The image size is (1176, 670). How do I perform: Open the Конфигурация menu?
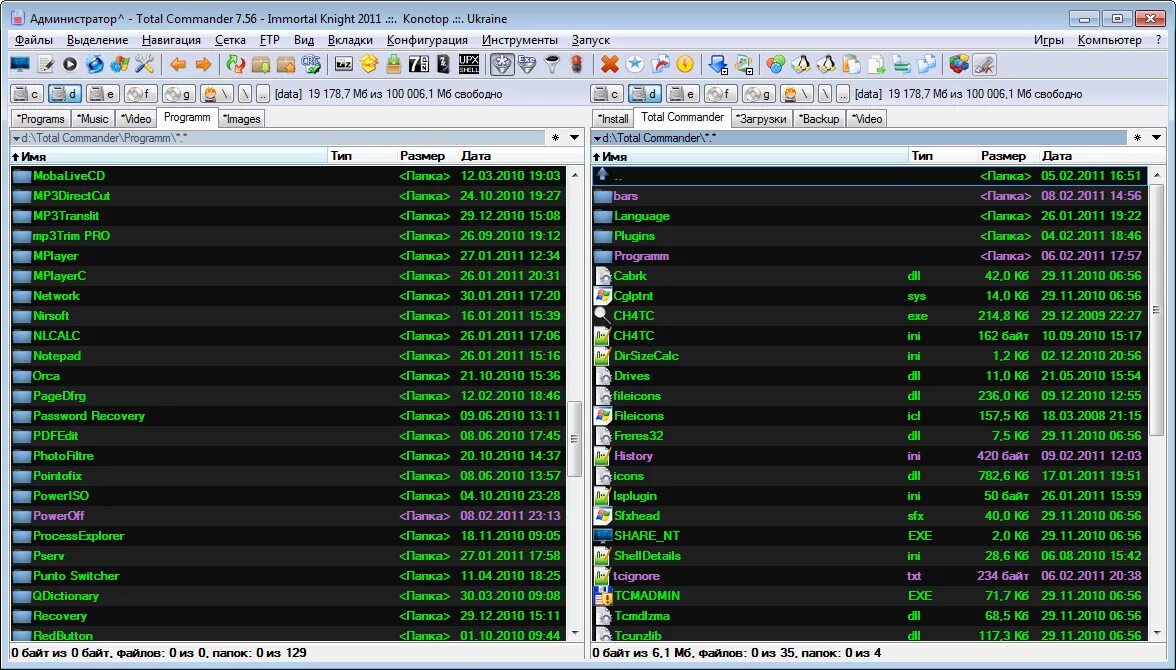[x=428, y=40]
